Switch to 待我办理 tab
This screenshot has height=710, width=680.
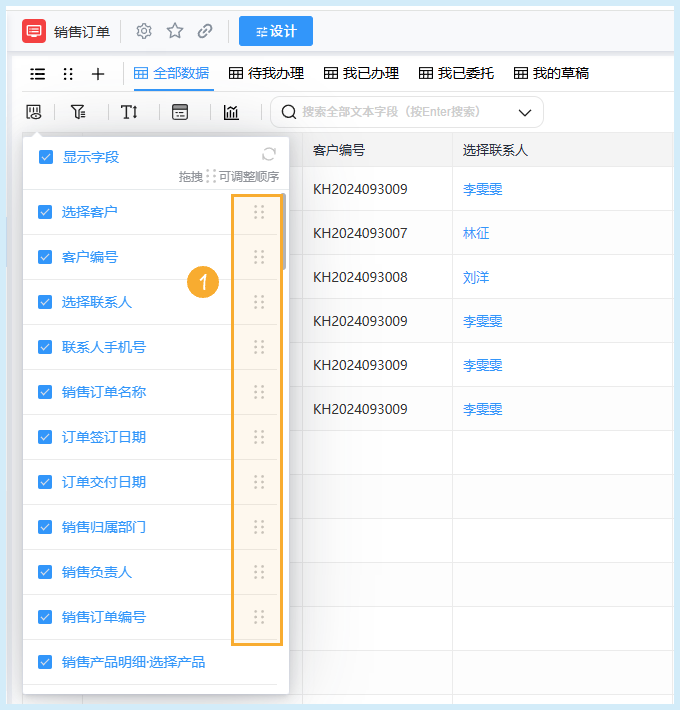coord(266,73)
